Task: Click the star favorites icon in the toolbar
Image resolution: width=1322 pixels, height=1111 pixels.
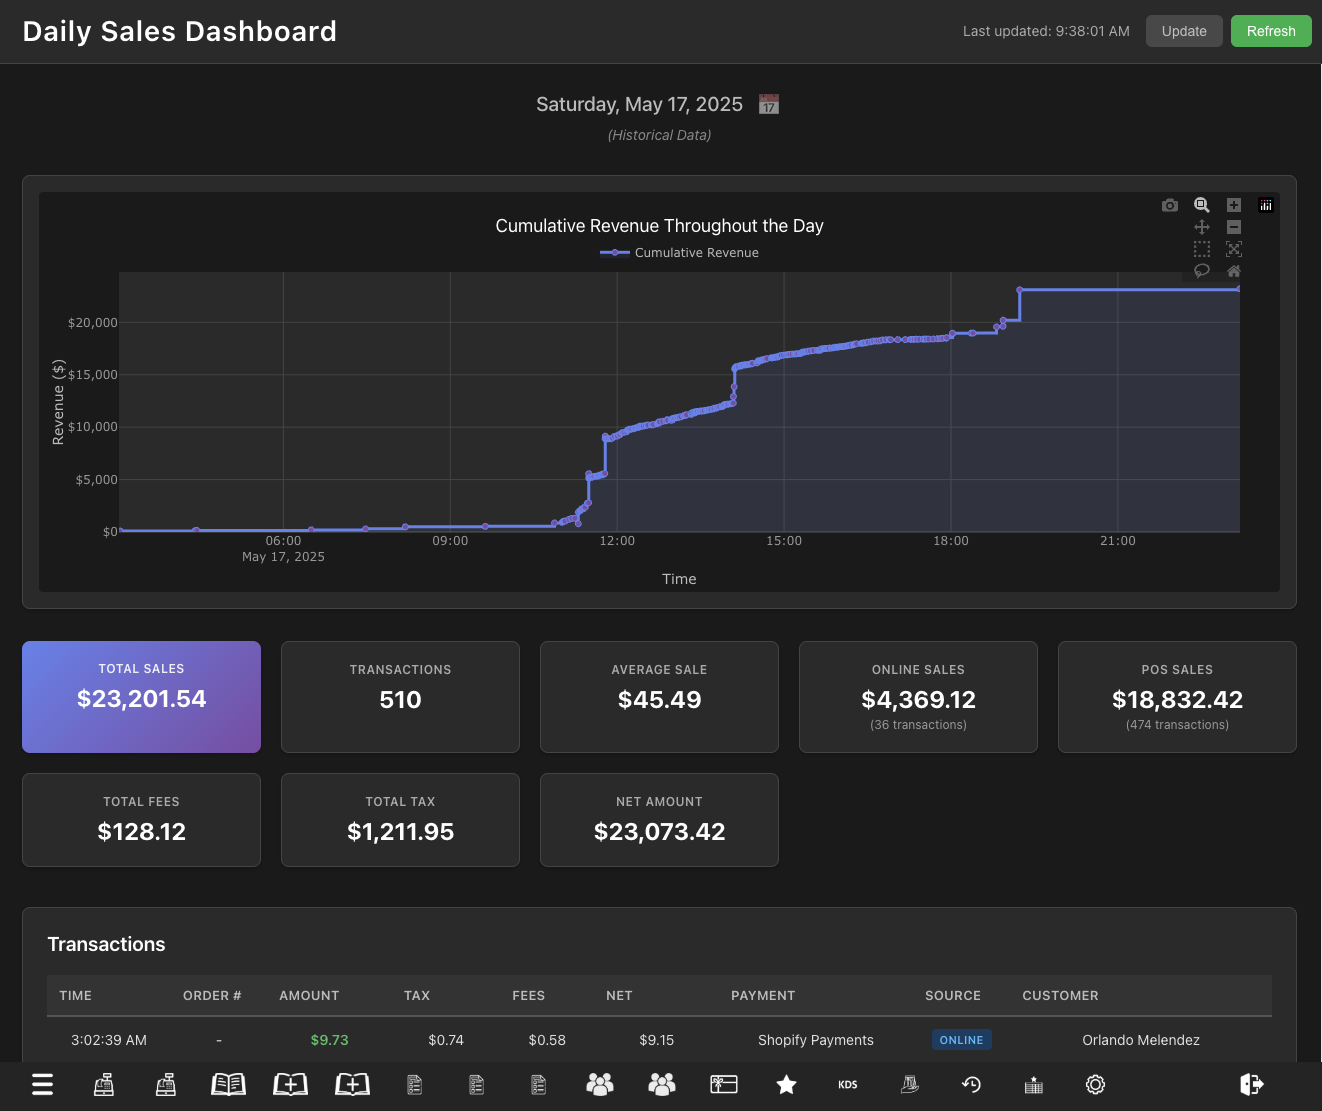Action: [x=786, y=1084]
